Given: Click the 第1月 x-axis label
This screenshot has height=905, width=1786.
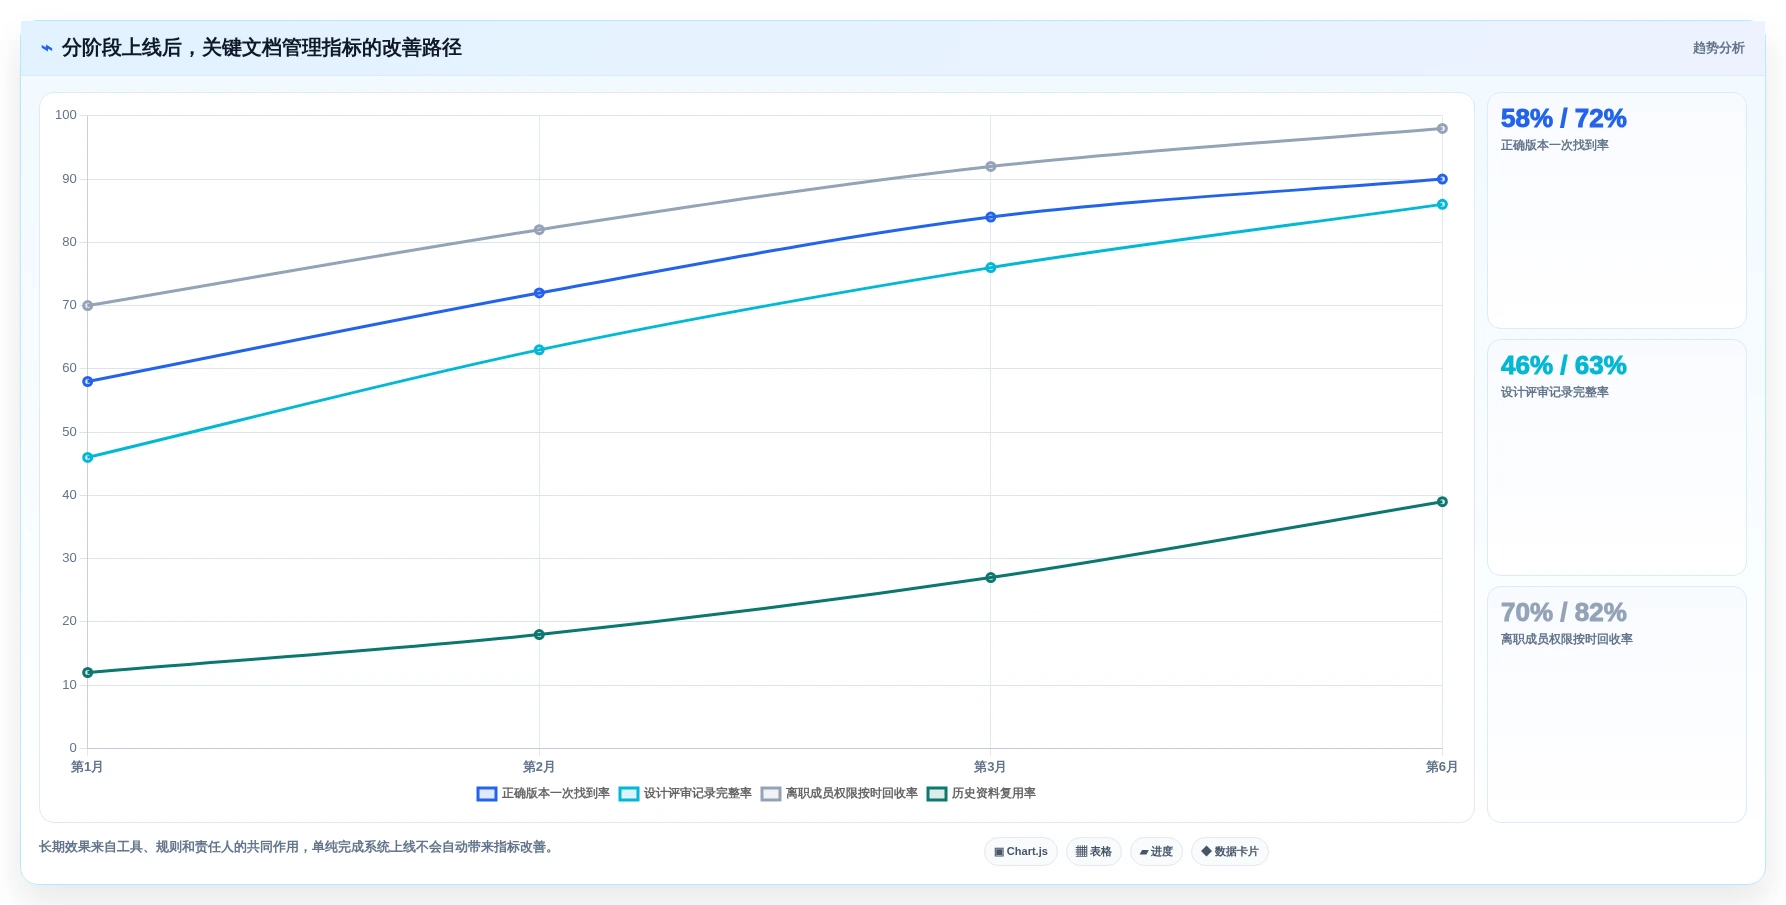Looking at the screenshot, I should pos(87,767).
